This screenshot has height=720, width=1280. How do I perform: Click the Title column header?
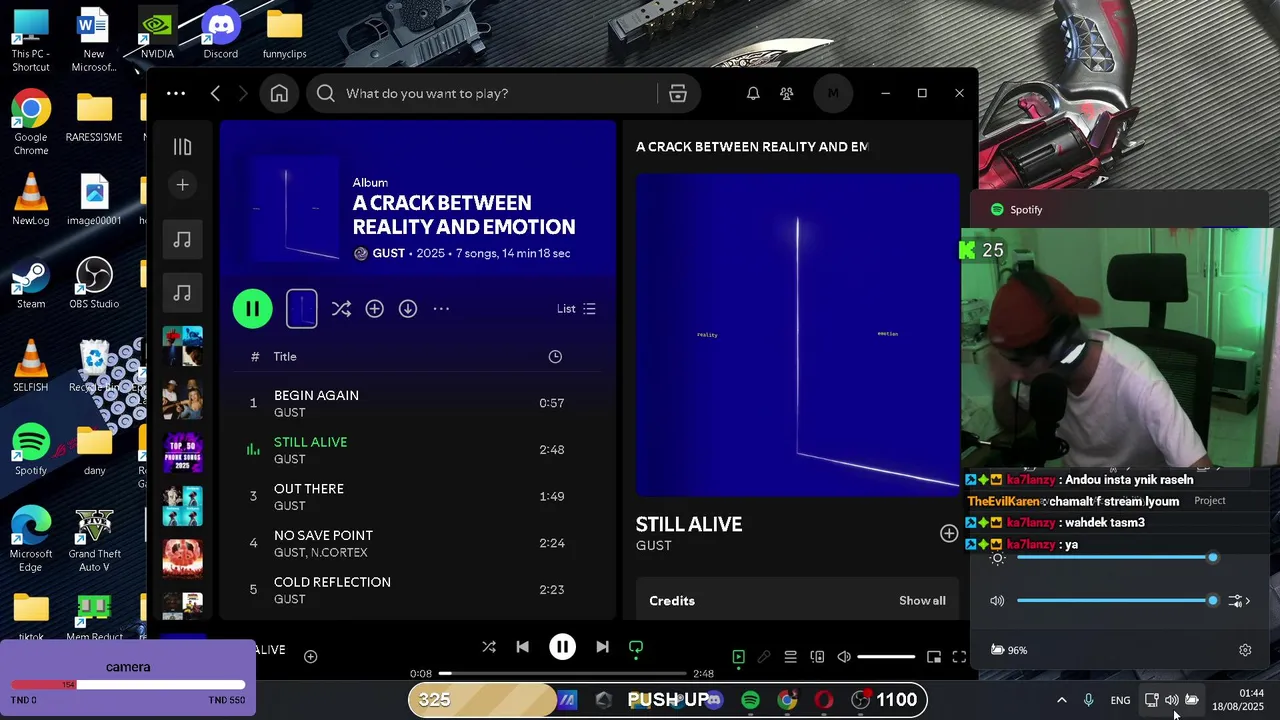[x=285, y=357]
